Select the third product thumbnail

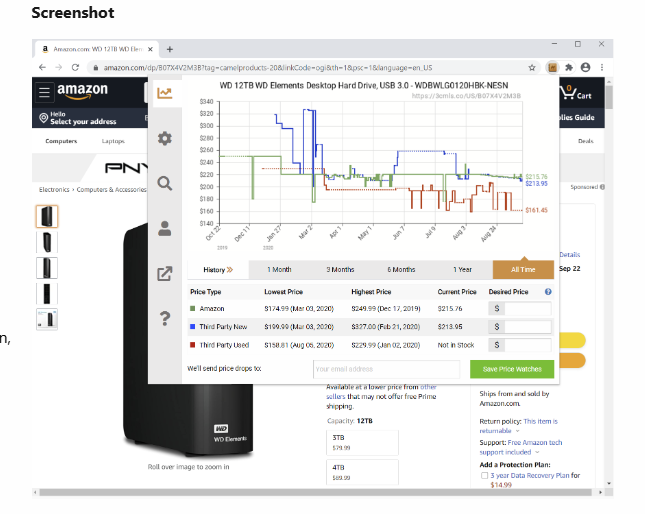point(47,268)
